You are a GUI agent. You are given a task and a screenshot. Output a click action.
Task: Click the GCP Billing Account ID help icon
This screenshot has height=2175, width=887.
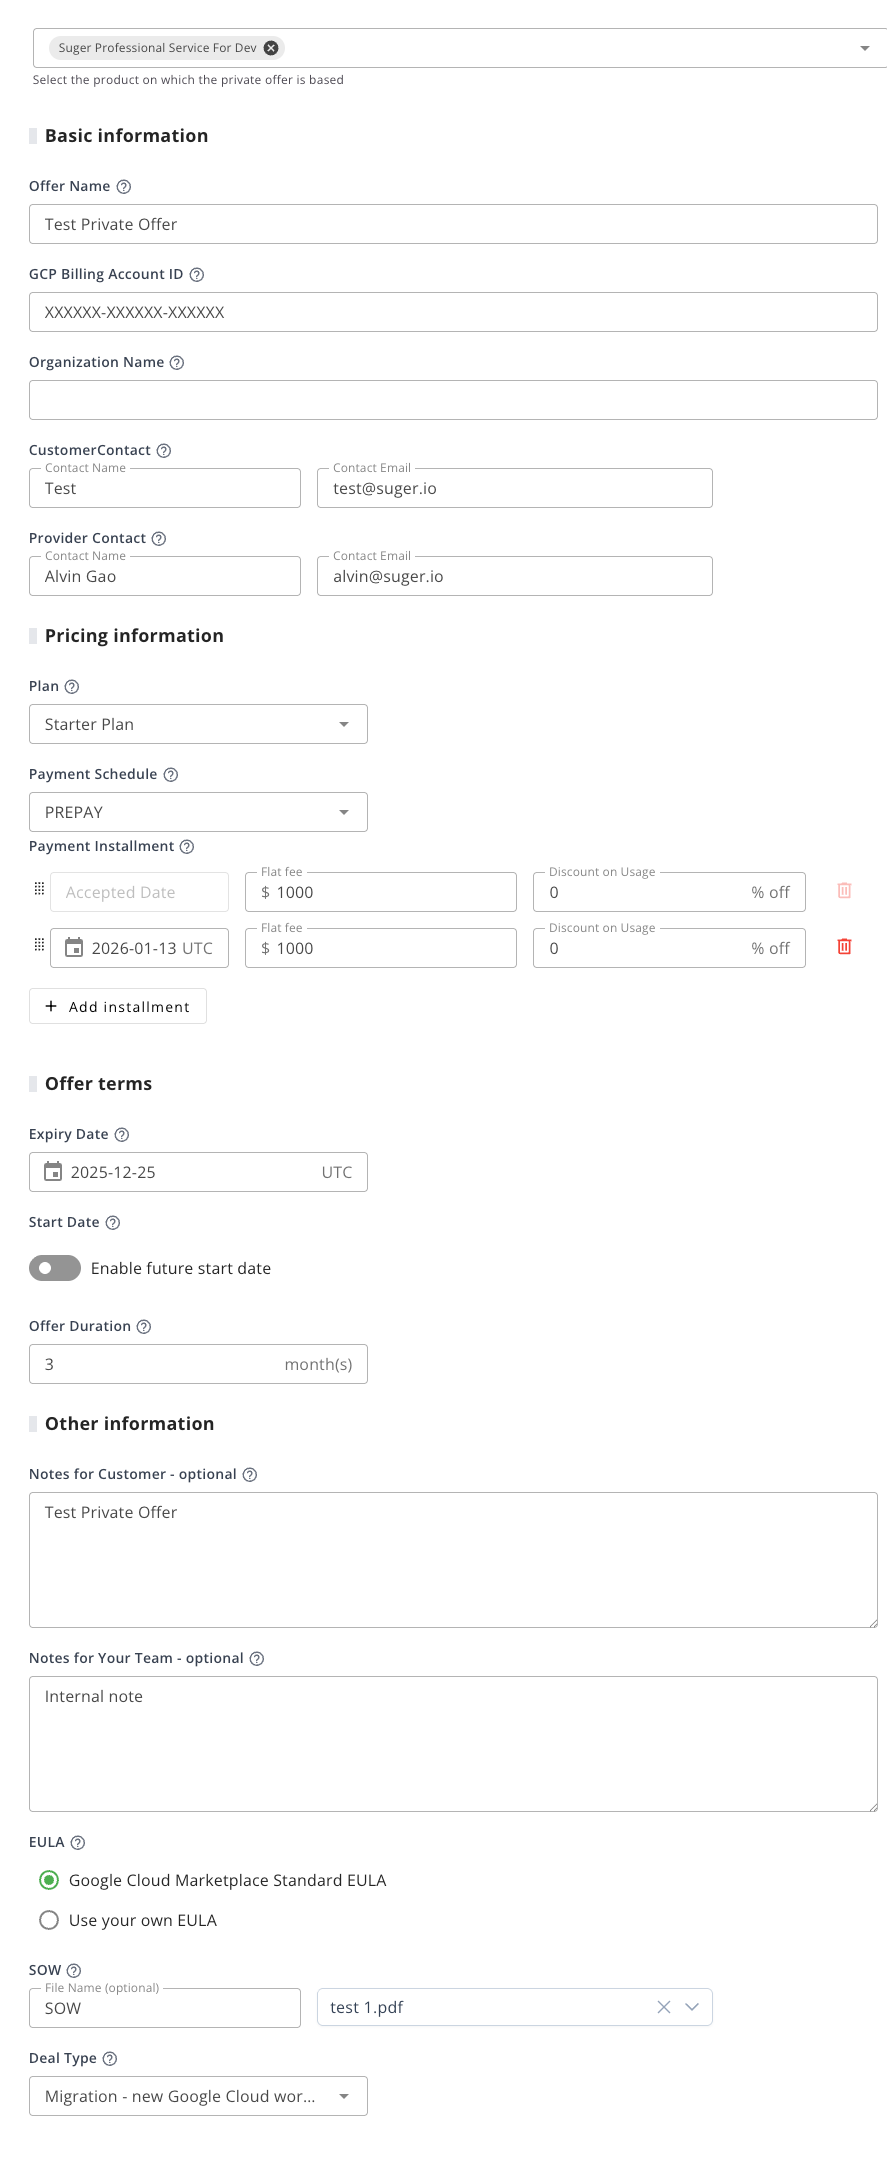[197, 275]
